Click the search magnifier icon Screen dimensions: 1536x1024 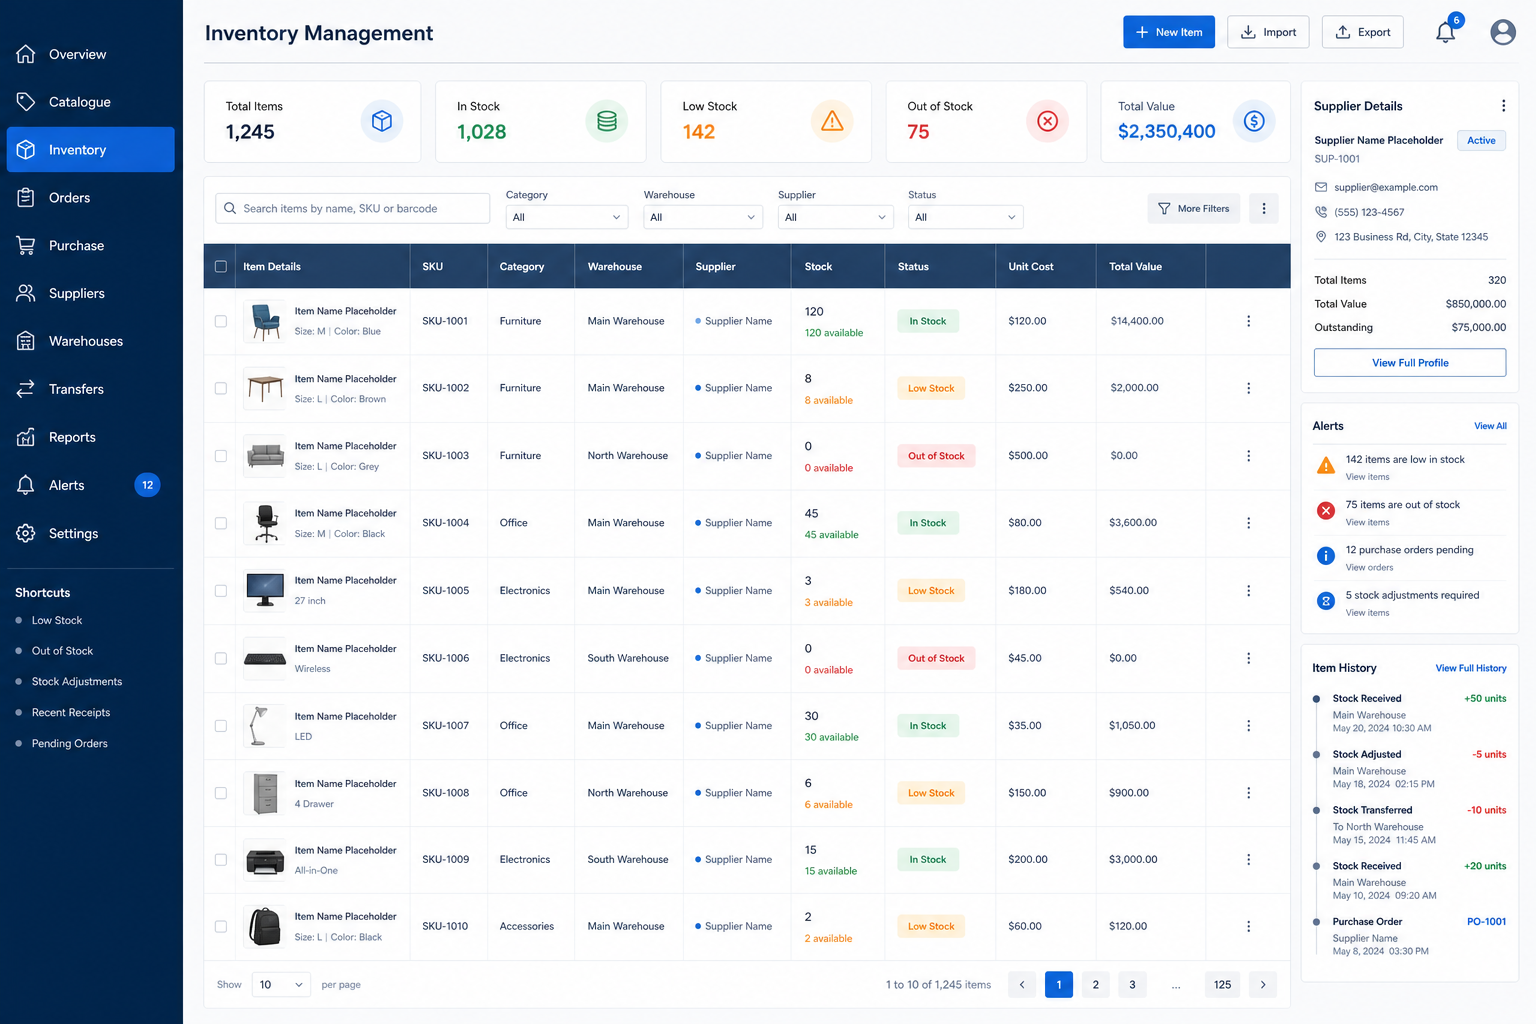tap(230, 208)
